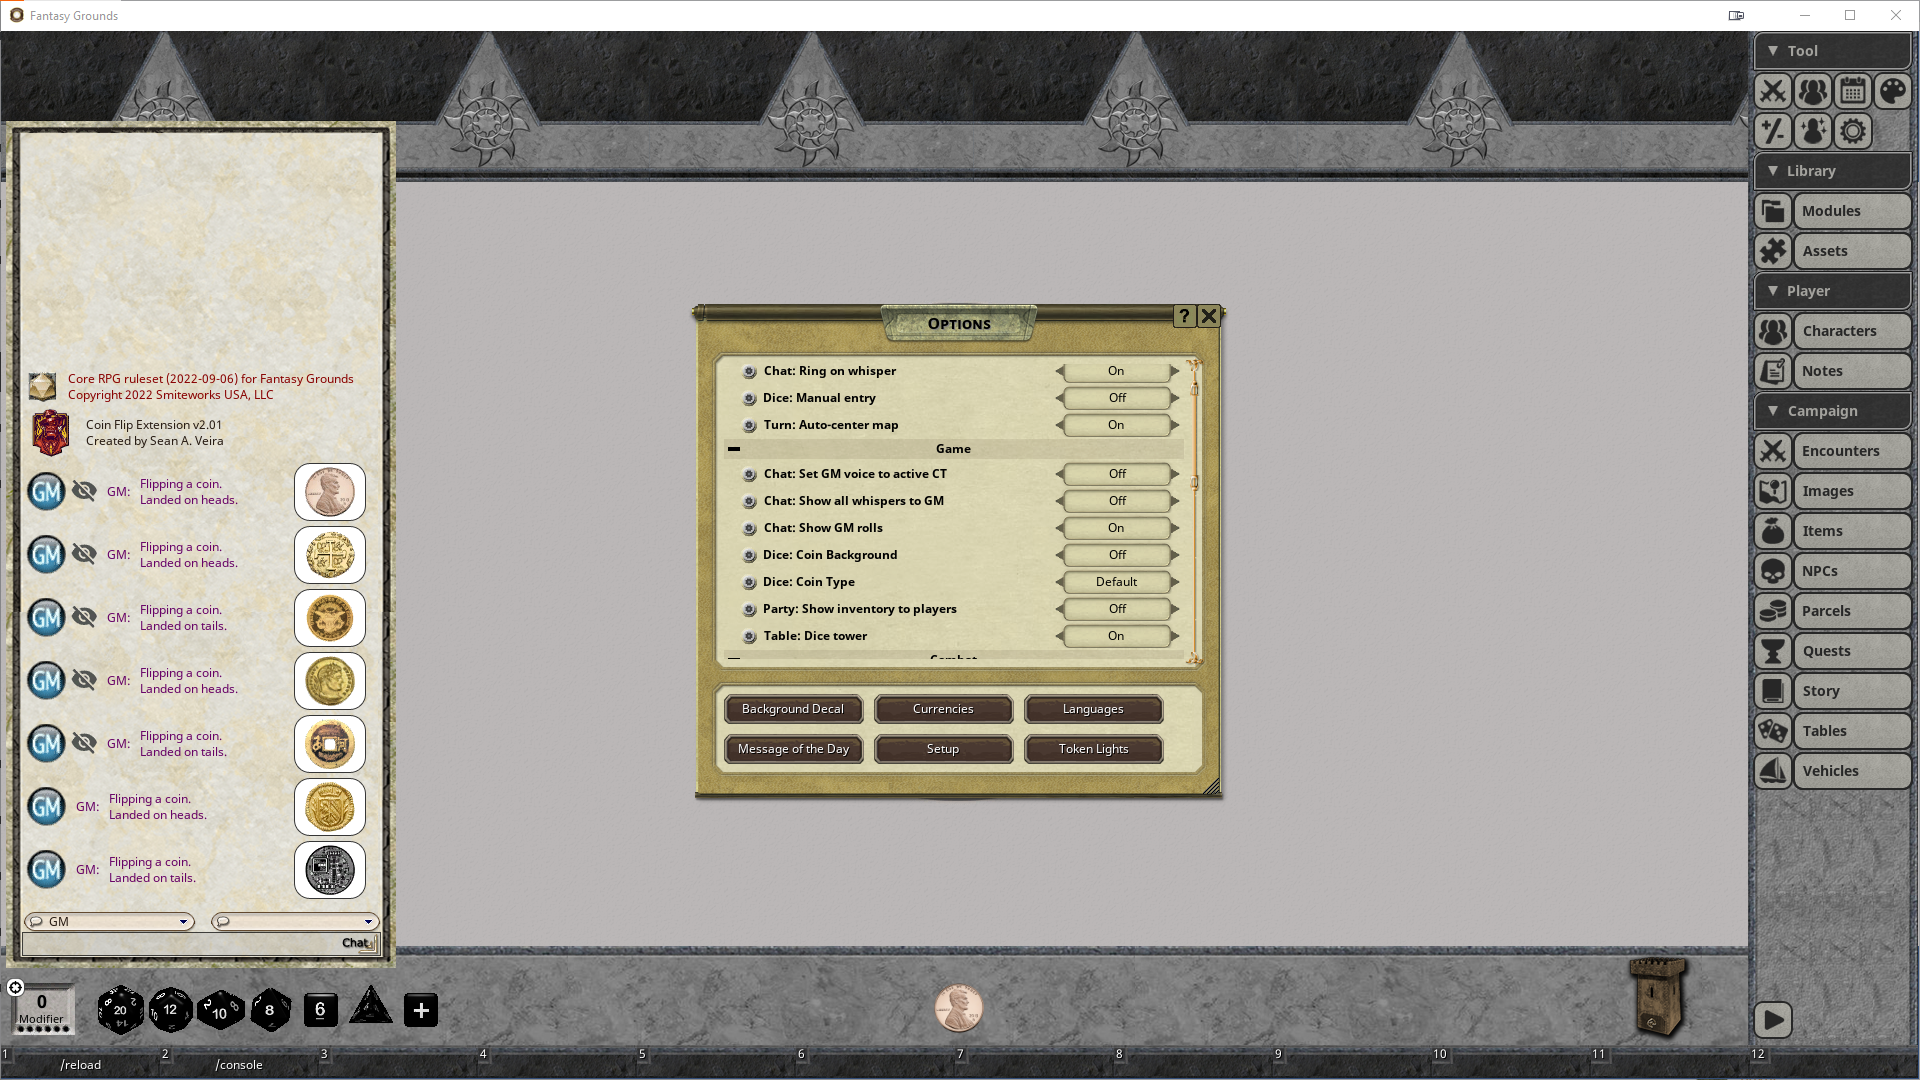Screen dimensions: 1920x1080
Task: Toggle Chat: Show GM rolls On
Action: coord(1116,527)
